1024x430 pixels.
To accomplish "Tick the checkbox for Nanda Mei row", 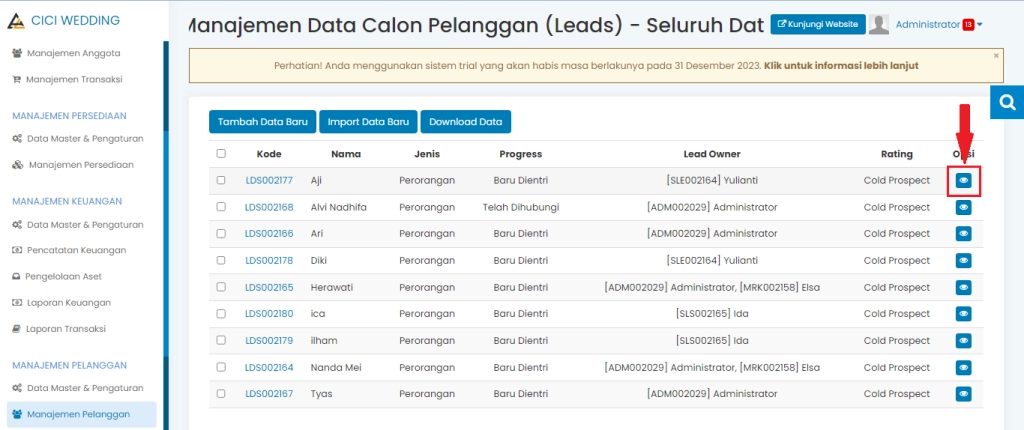I will 221,367.
